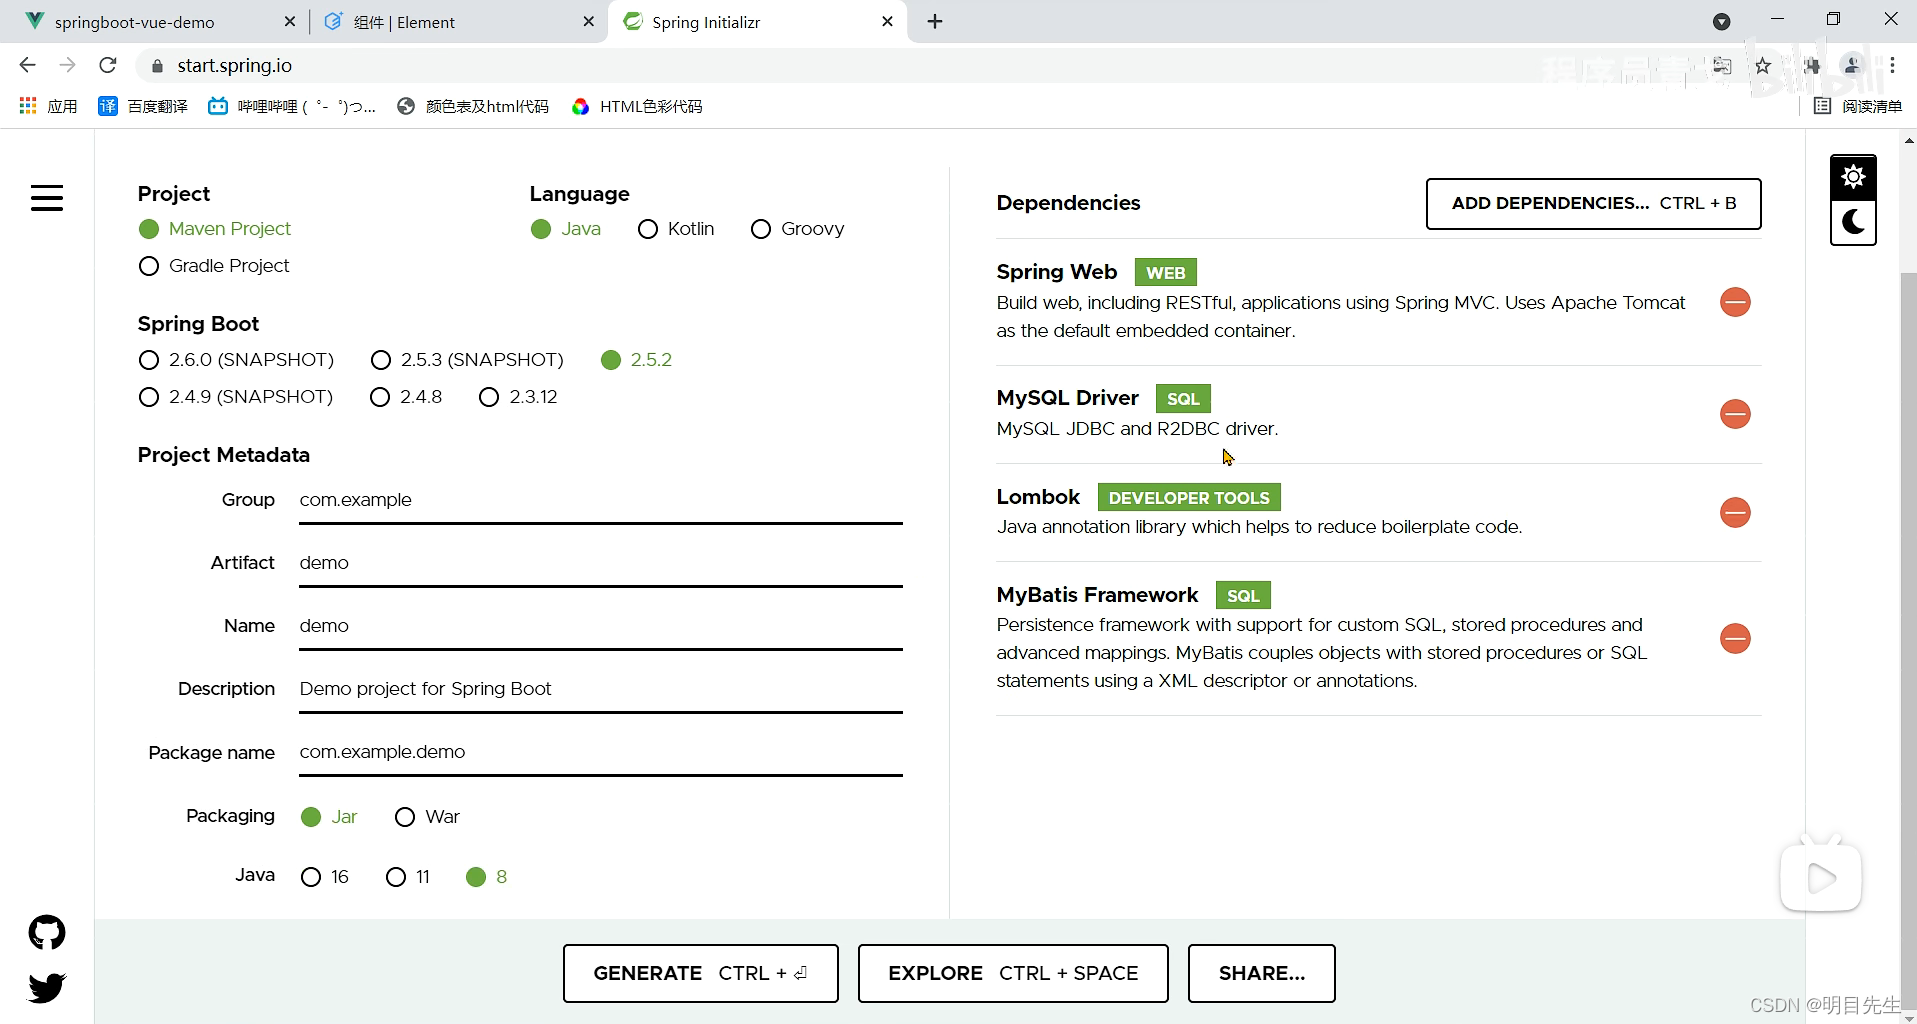This screenshot has width=1917, height=1024.
Task: Reload the current page
Action: tap(108, 65)
